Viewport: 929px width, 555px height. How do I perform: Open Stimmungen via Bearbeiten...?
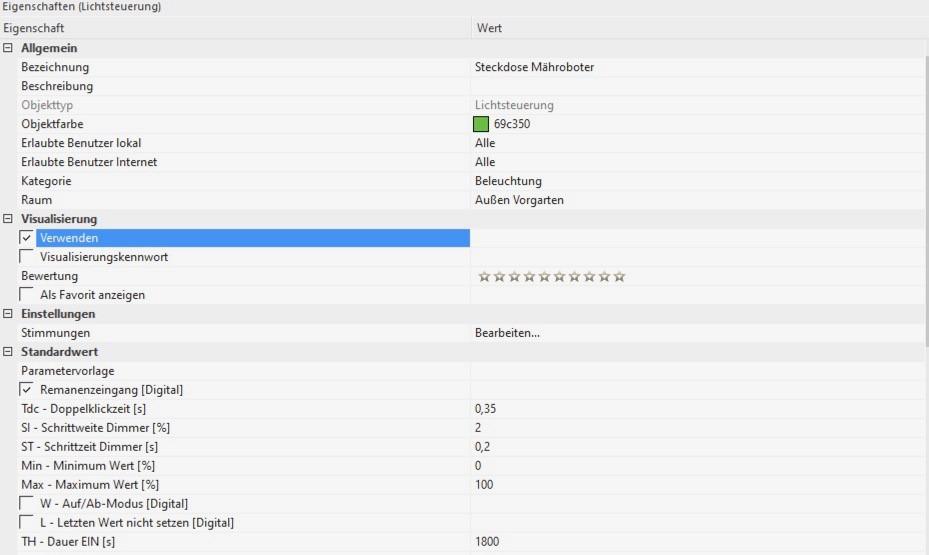507,333
